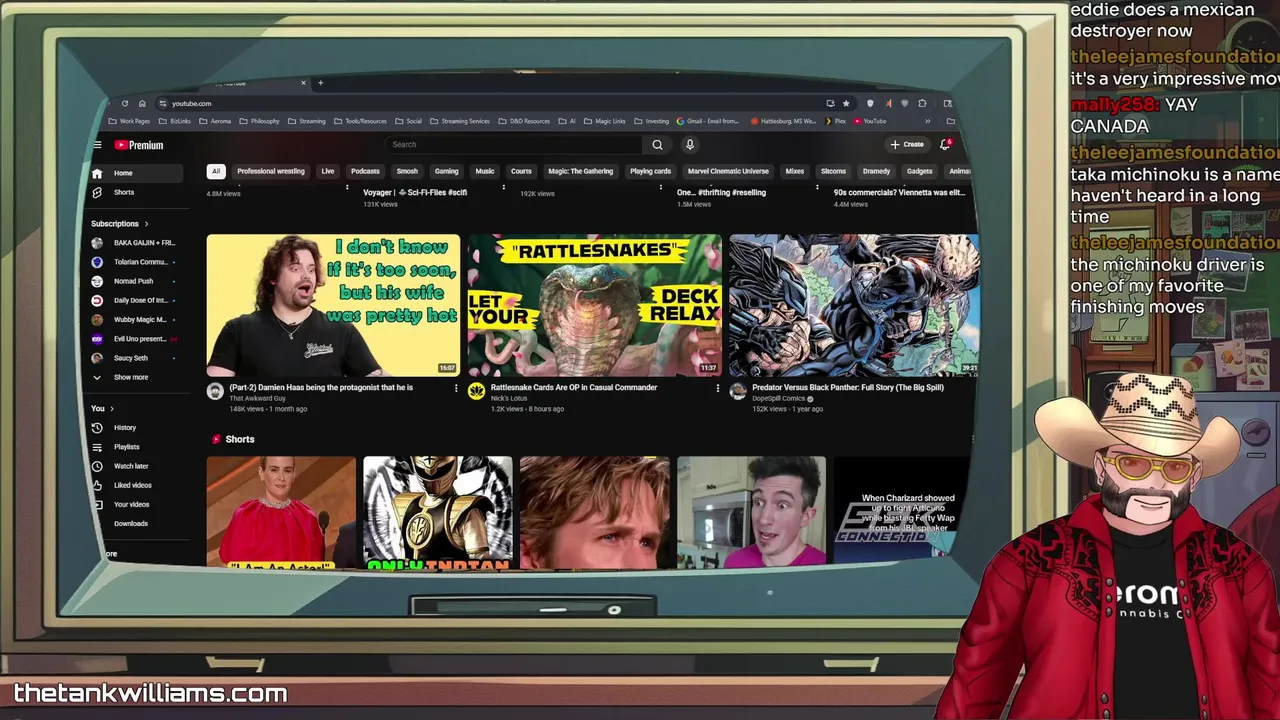Open Saucy Seth subscription channel

(x=135, y=358)
